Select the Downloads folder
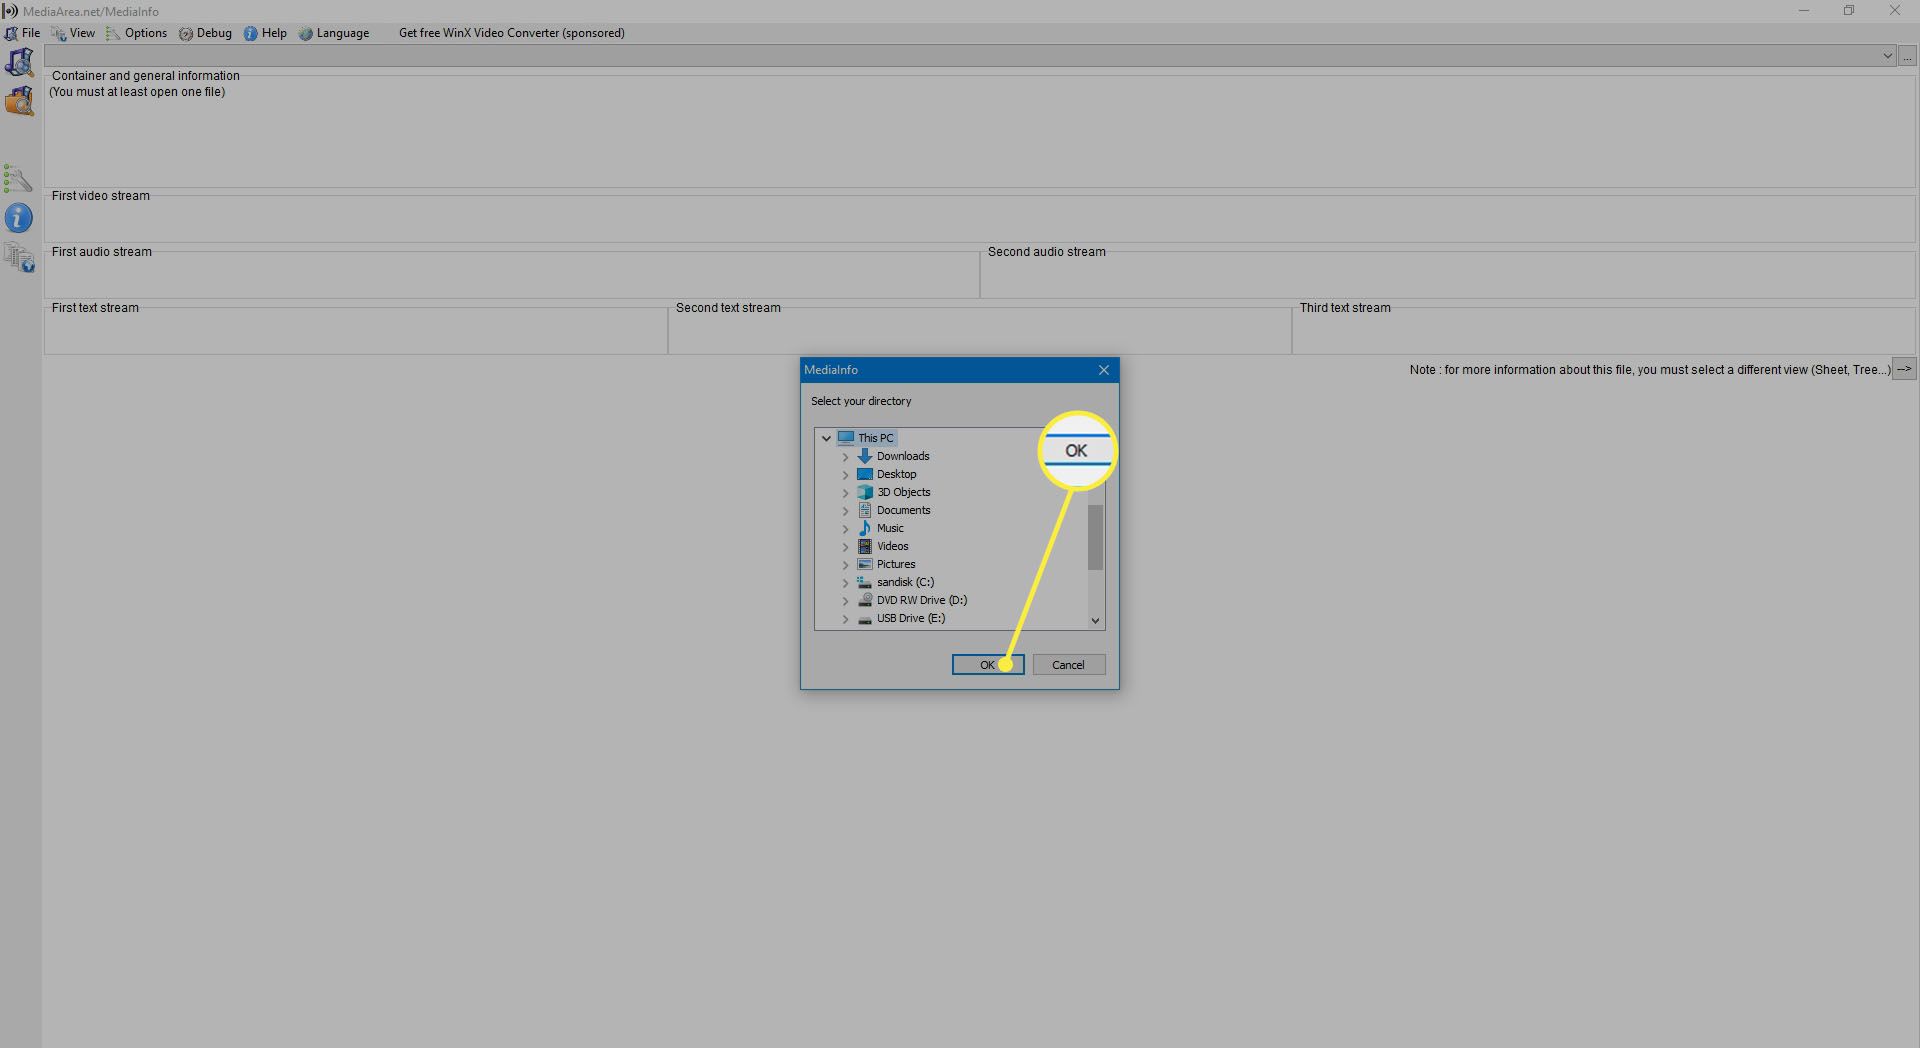Viewport: 1920px width, 1048px height. point(903,456)
